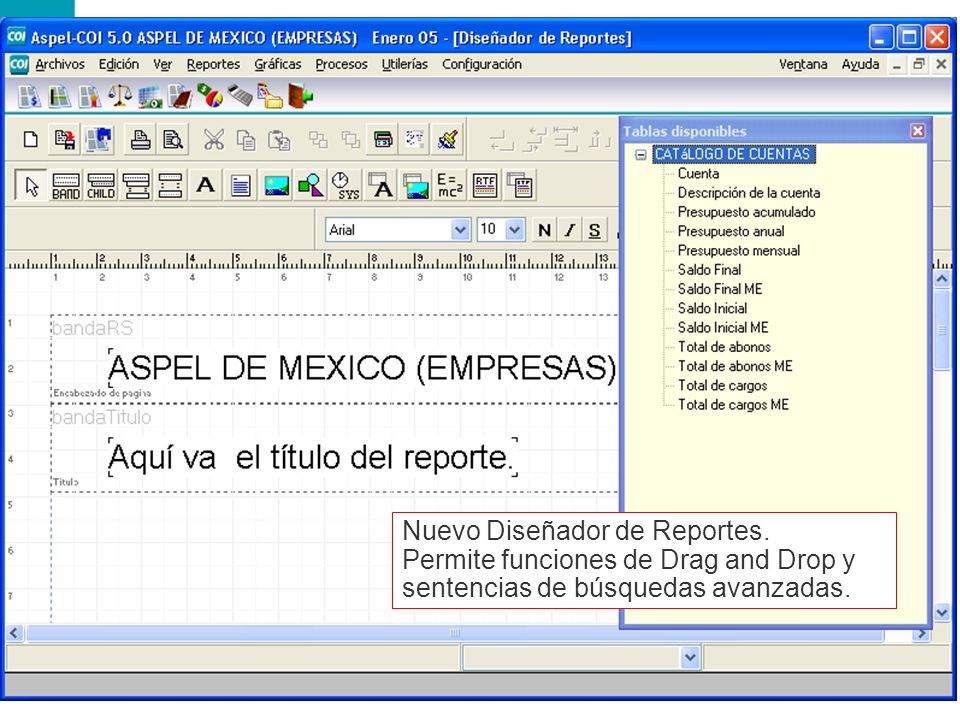Select the ASPEL DE MEXICO (EMPRESAS) label
The image size is (960, 720).
[x=362, y=368]
